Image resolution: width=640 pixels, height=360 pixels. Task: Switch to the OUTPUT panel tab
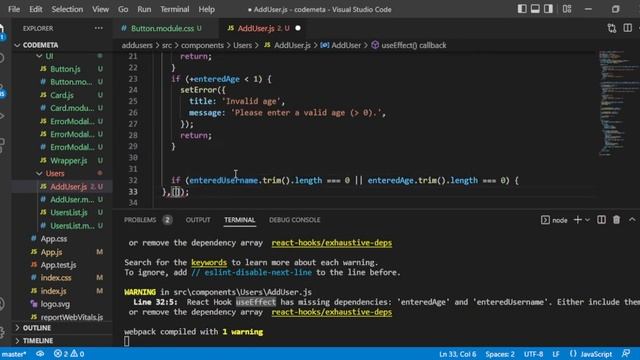pyautogui.click(x=198, y=220)
